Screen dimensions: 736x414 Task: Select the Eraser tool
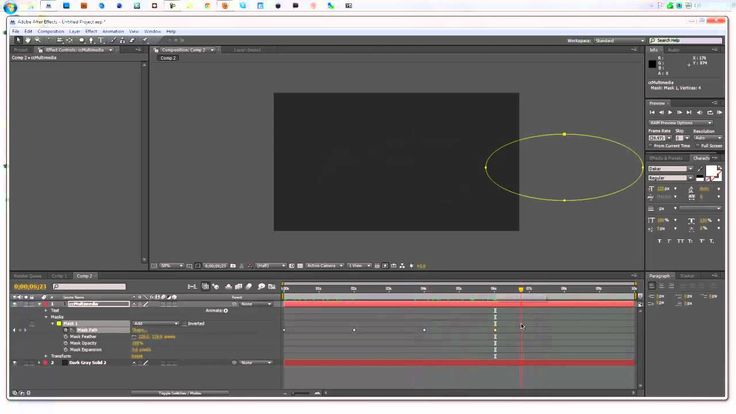coord(132,40)
